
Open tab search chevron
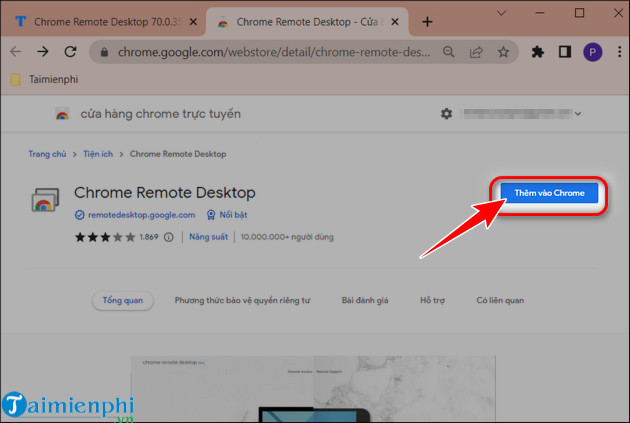(501, 13)
